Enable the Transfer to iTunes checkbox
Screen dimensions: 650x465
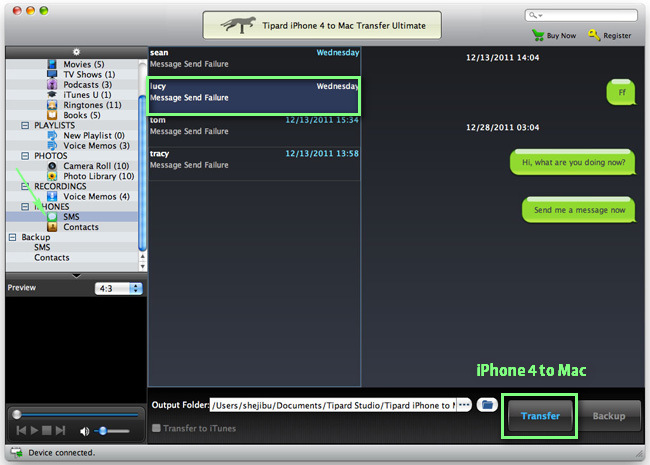(x=156, y=428)
